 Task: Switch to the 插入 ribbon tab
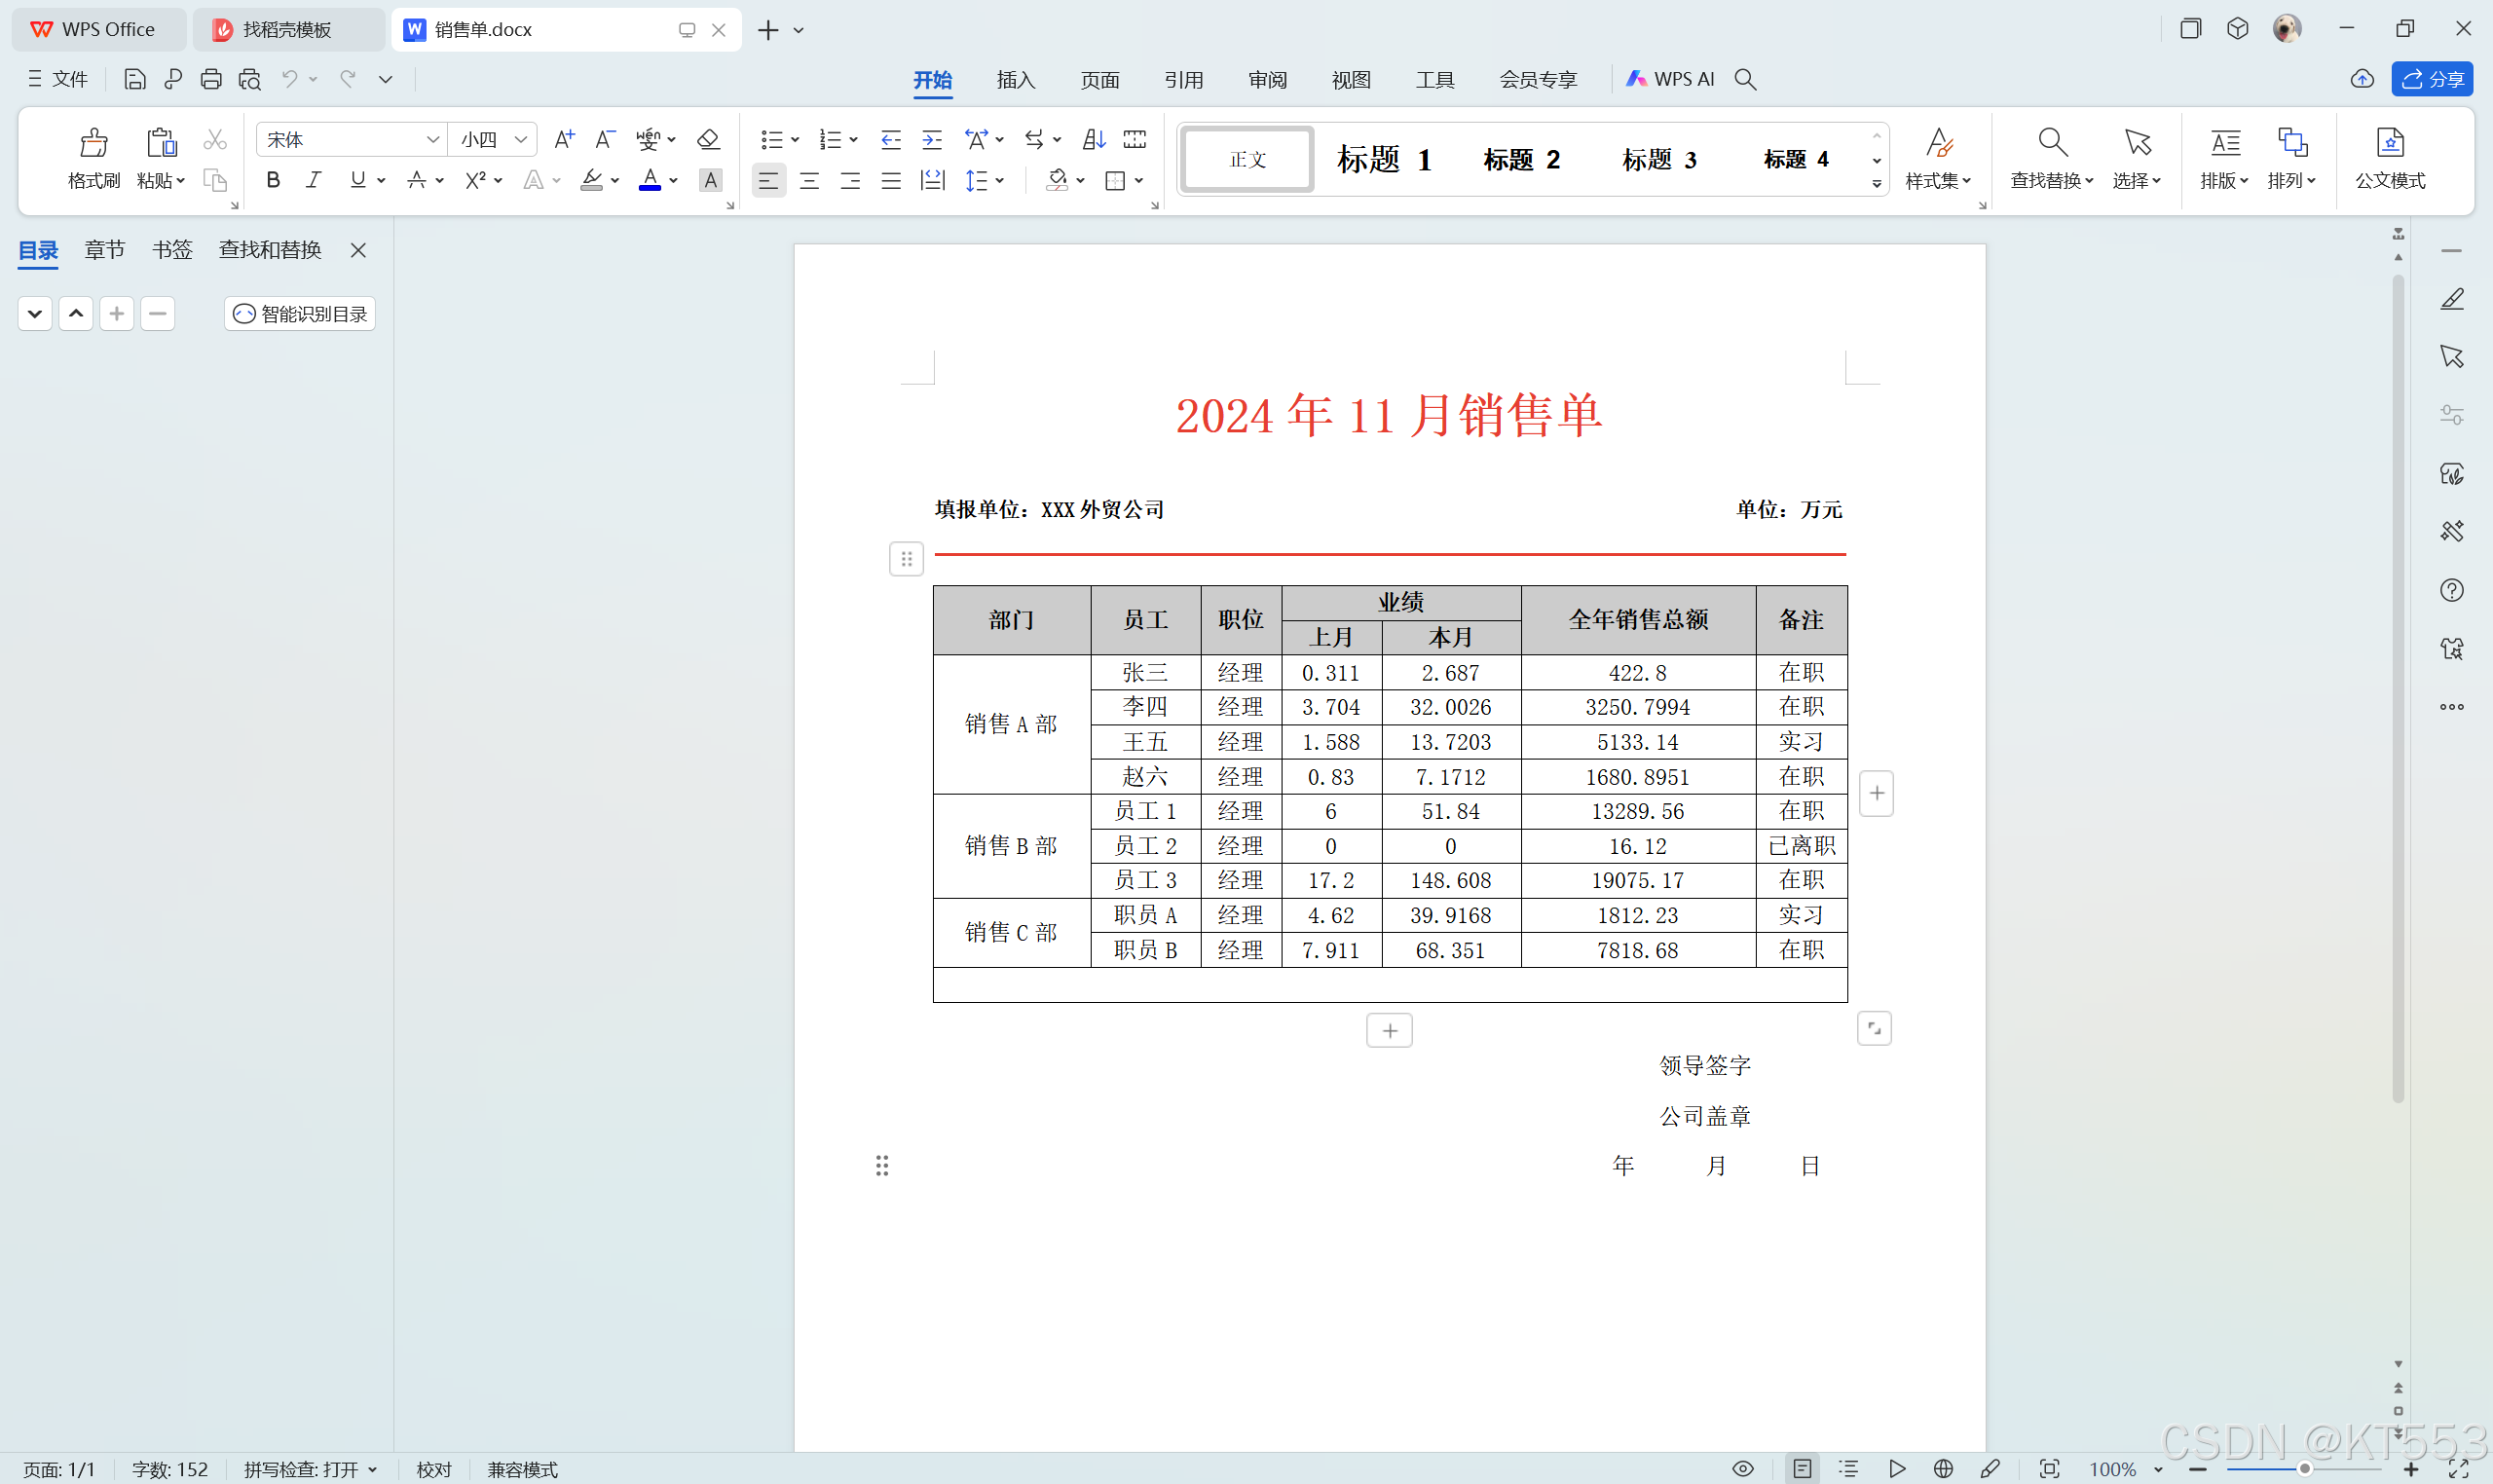(x=1015, y=79)
